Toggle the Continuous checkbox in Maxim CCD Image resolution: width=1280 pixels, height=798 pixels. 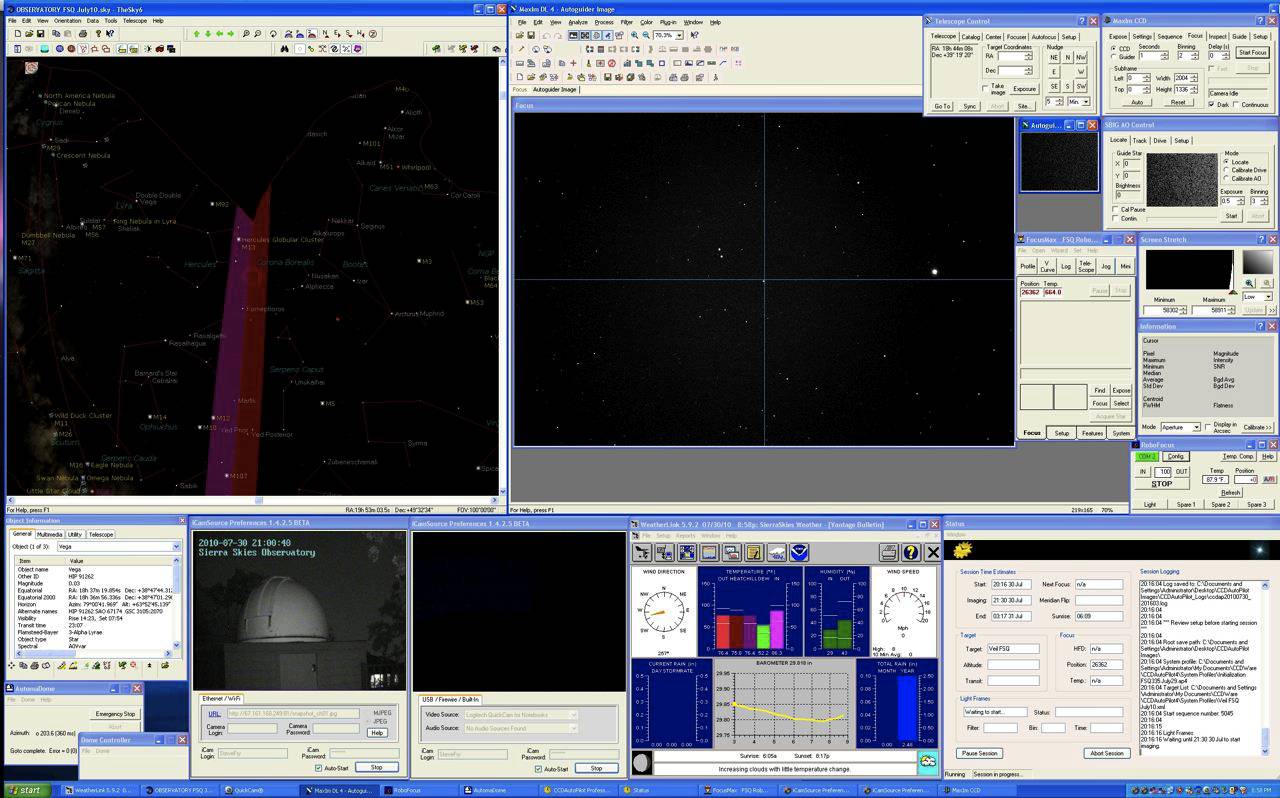click(1236, 104)
